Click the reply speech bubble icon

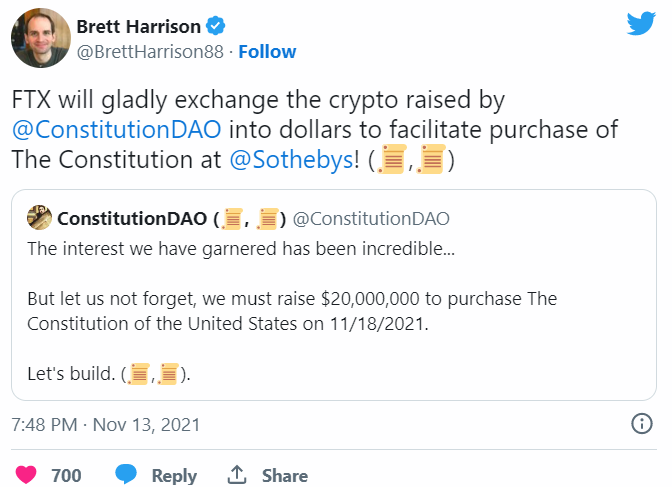[x=126, y=475]
